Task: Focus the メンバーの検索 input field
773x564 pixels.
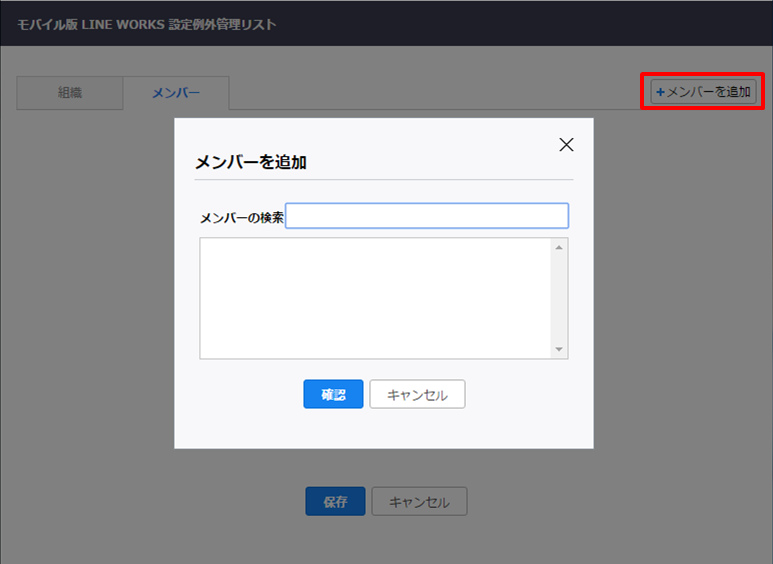Action: click(x=427, y=216)
